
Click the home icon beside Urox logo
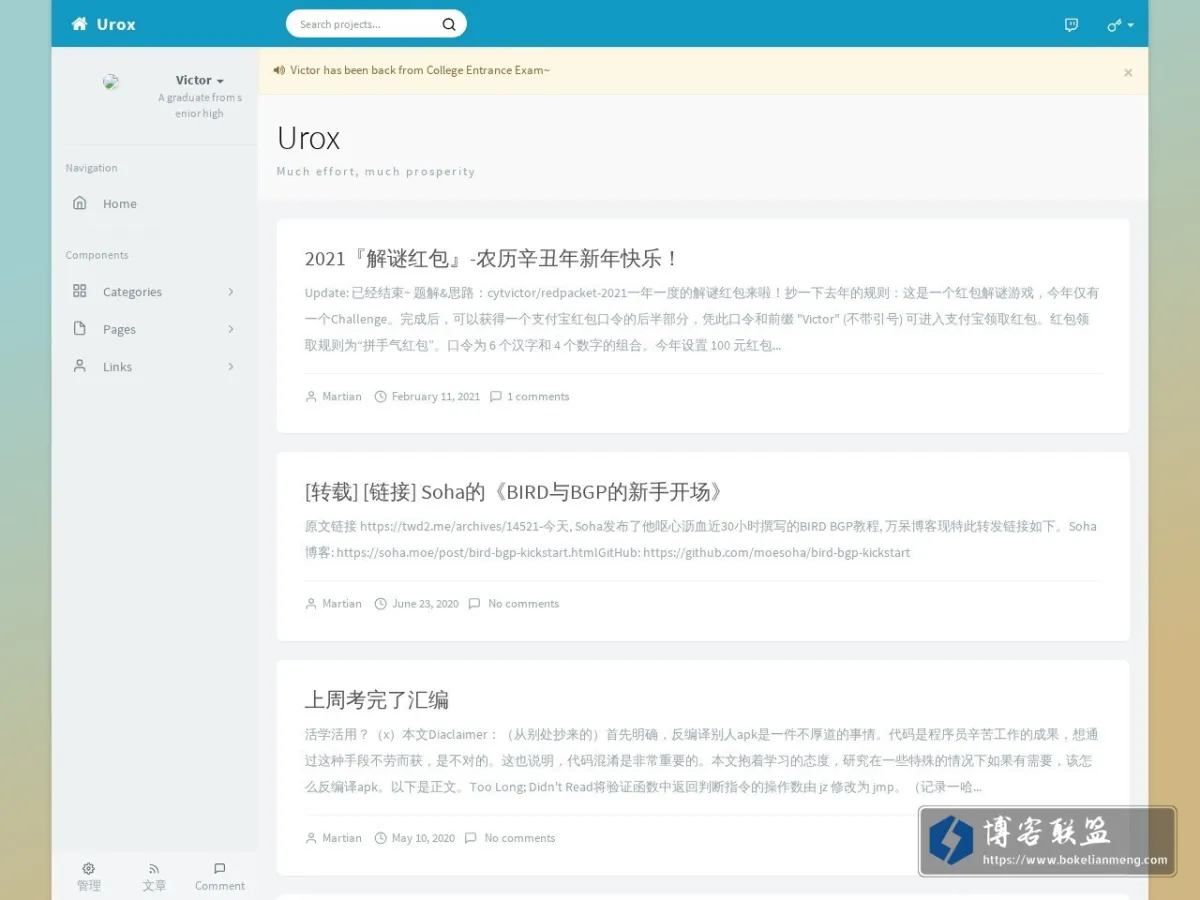[79, 24]
